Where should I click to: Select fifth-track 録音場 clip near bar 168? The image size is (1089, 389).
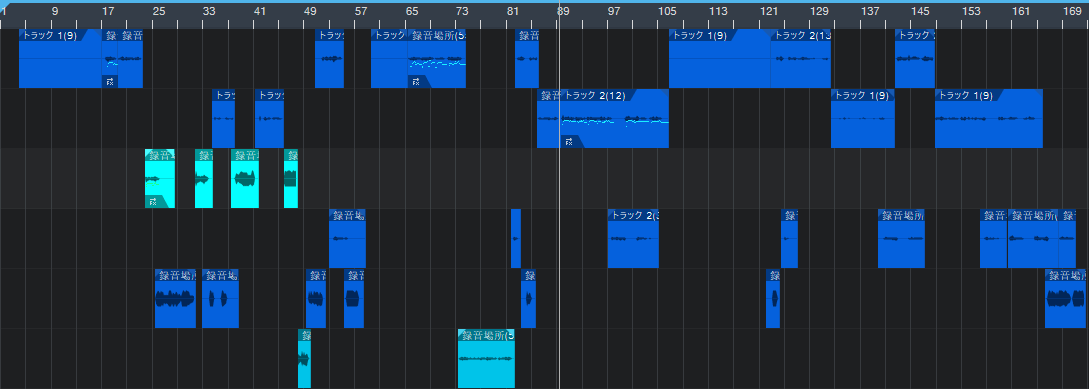[1065, 299]
